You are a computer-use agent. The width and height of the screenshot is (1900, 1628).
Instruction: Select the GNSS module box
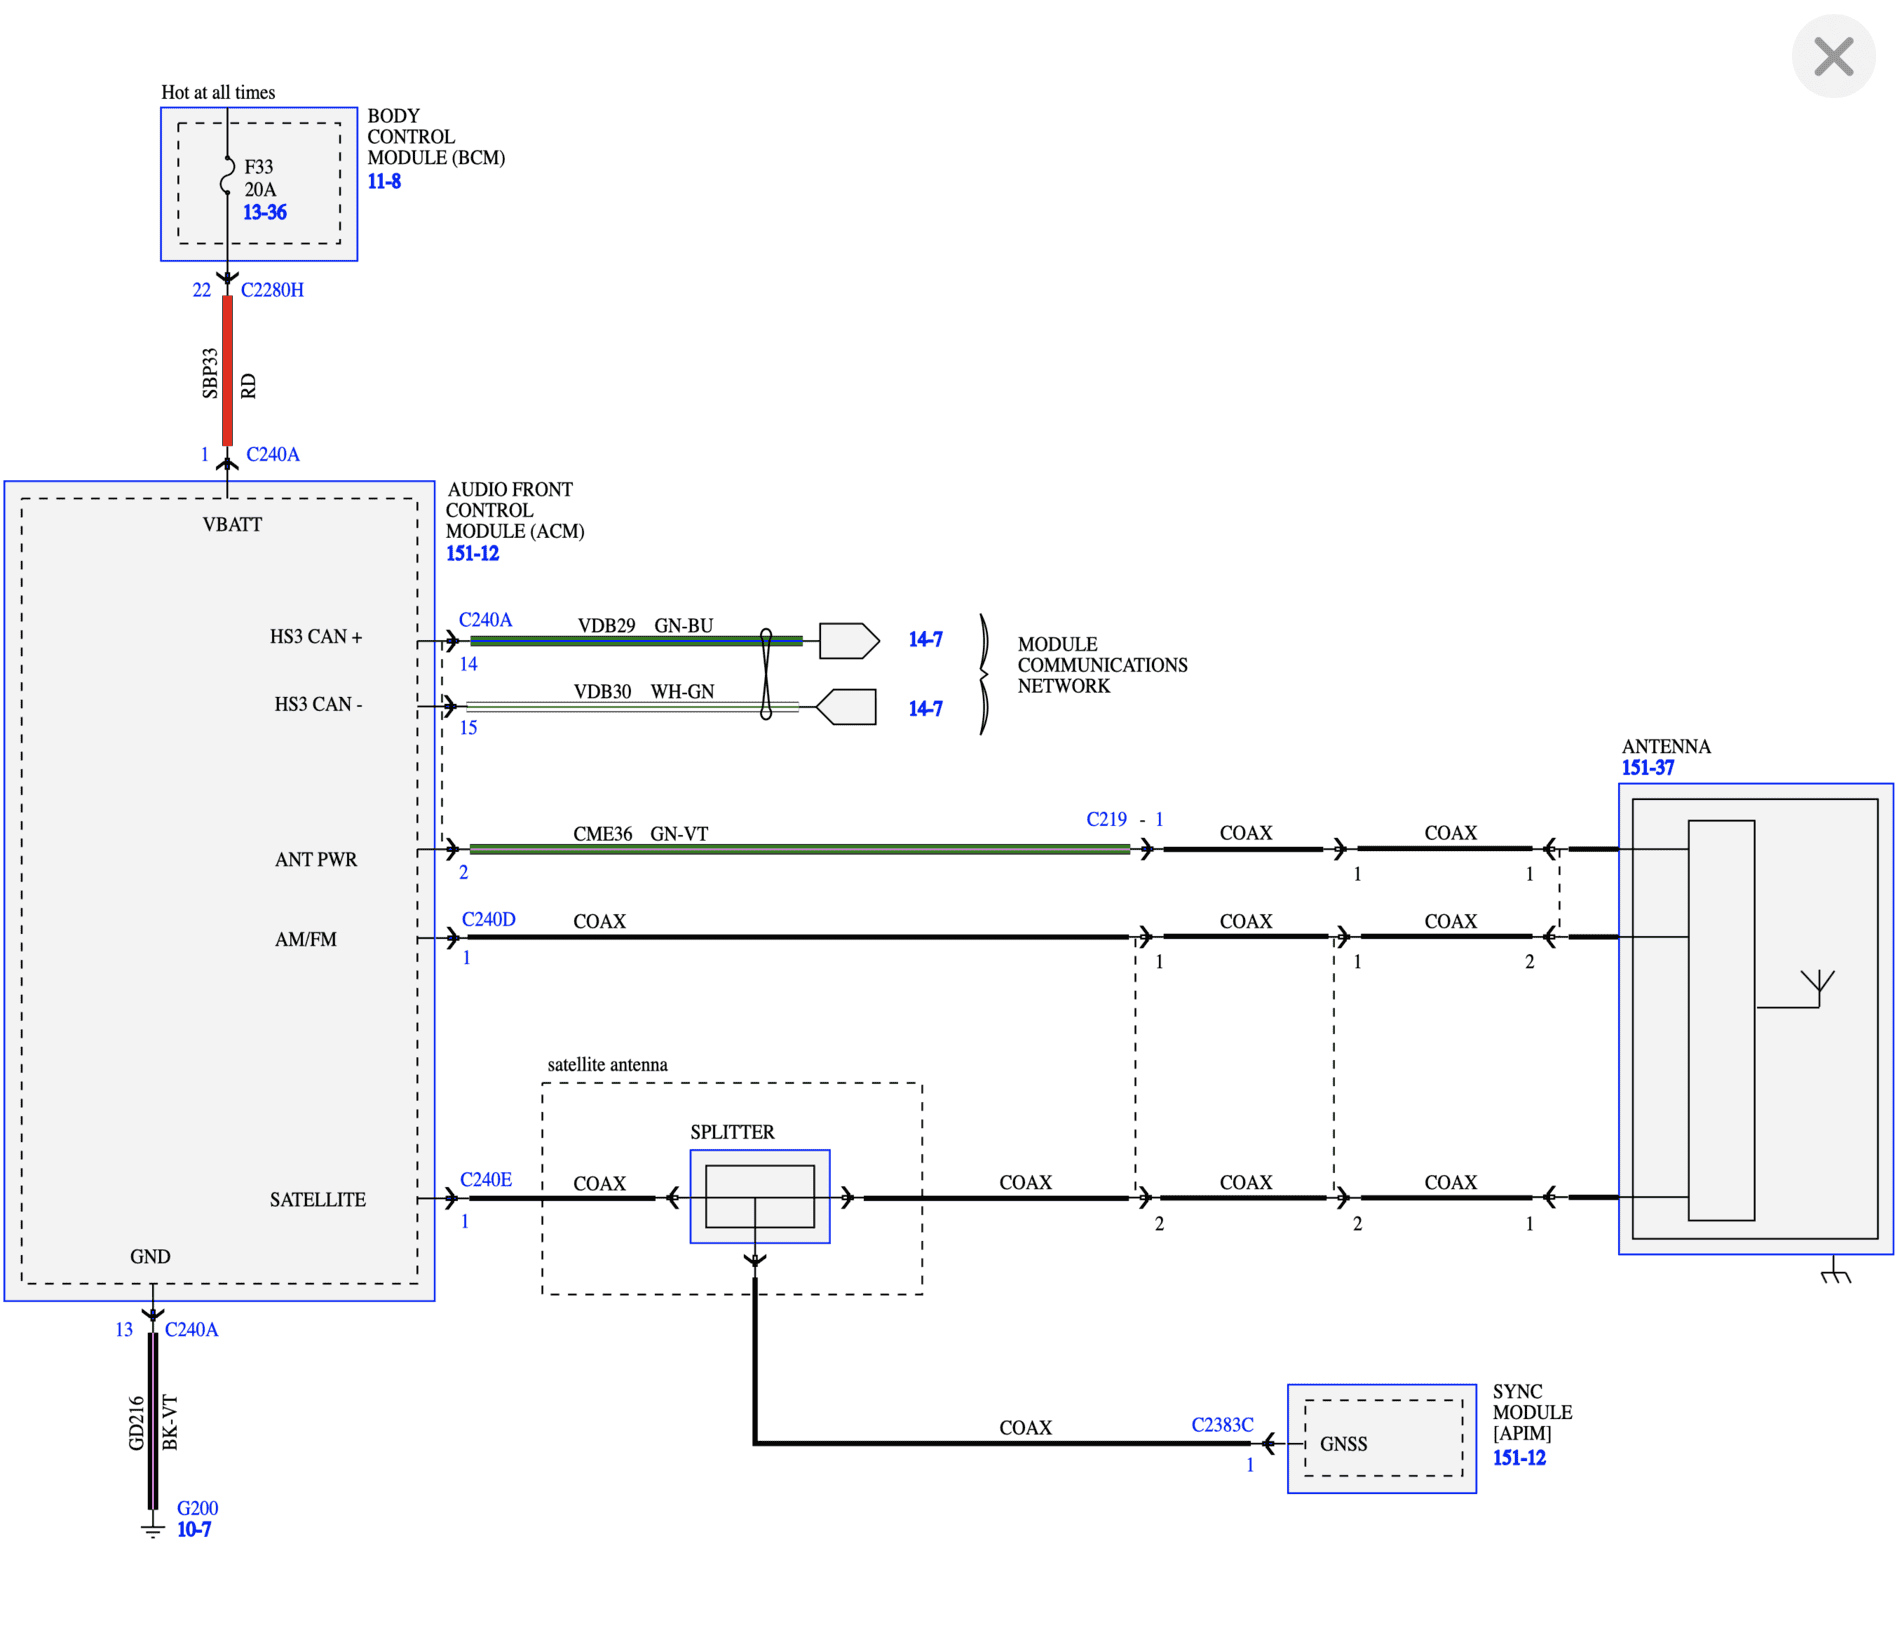coord(1382,1439)
